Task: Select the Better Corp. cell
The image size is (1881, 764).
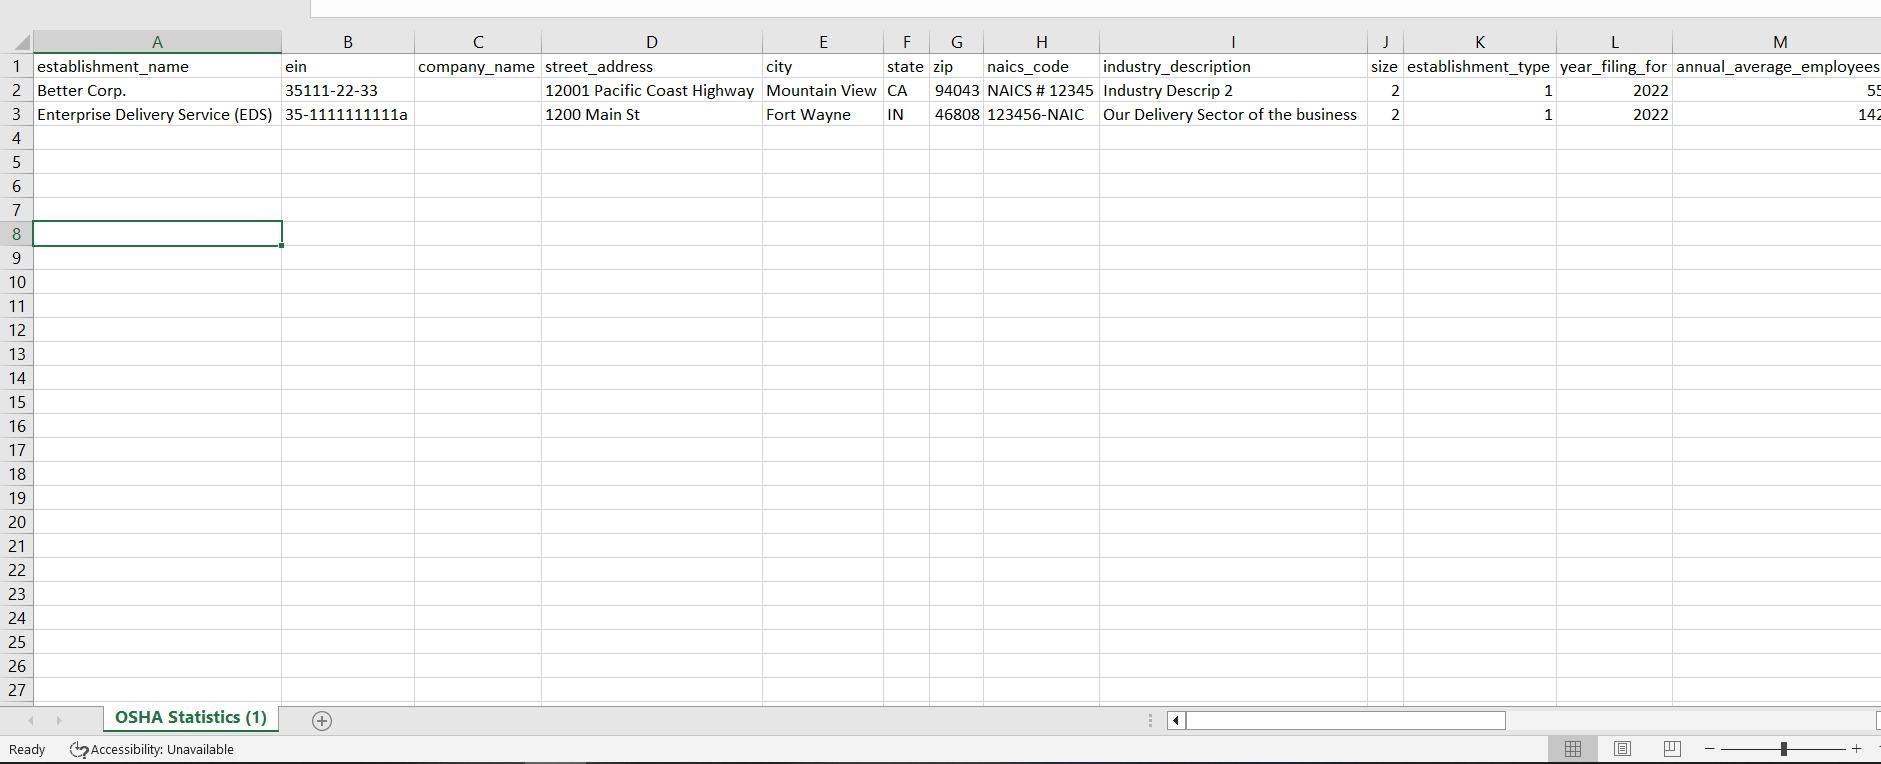Action: coord(157,90)
